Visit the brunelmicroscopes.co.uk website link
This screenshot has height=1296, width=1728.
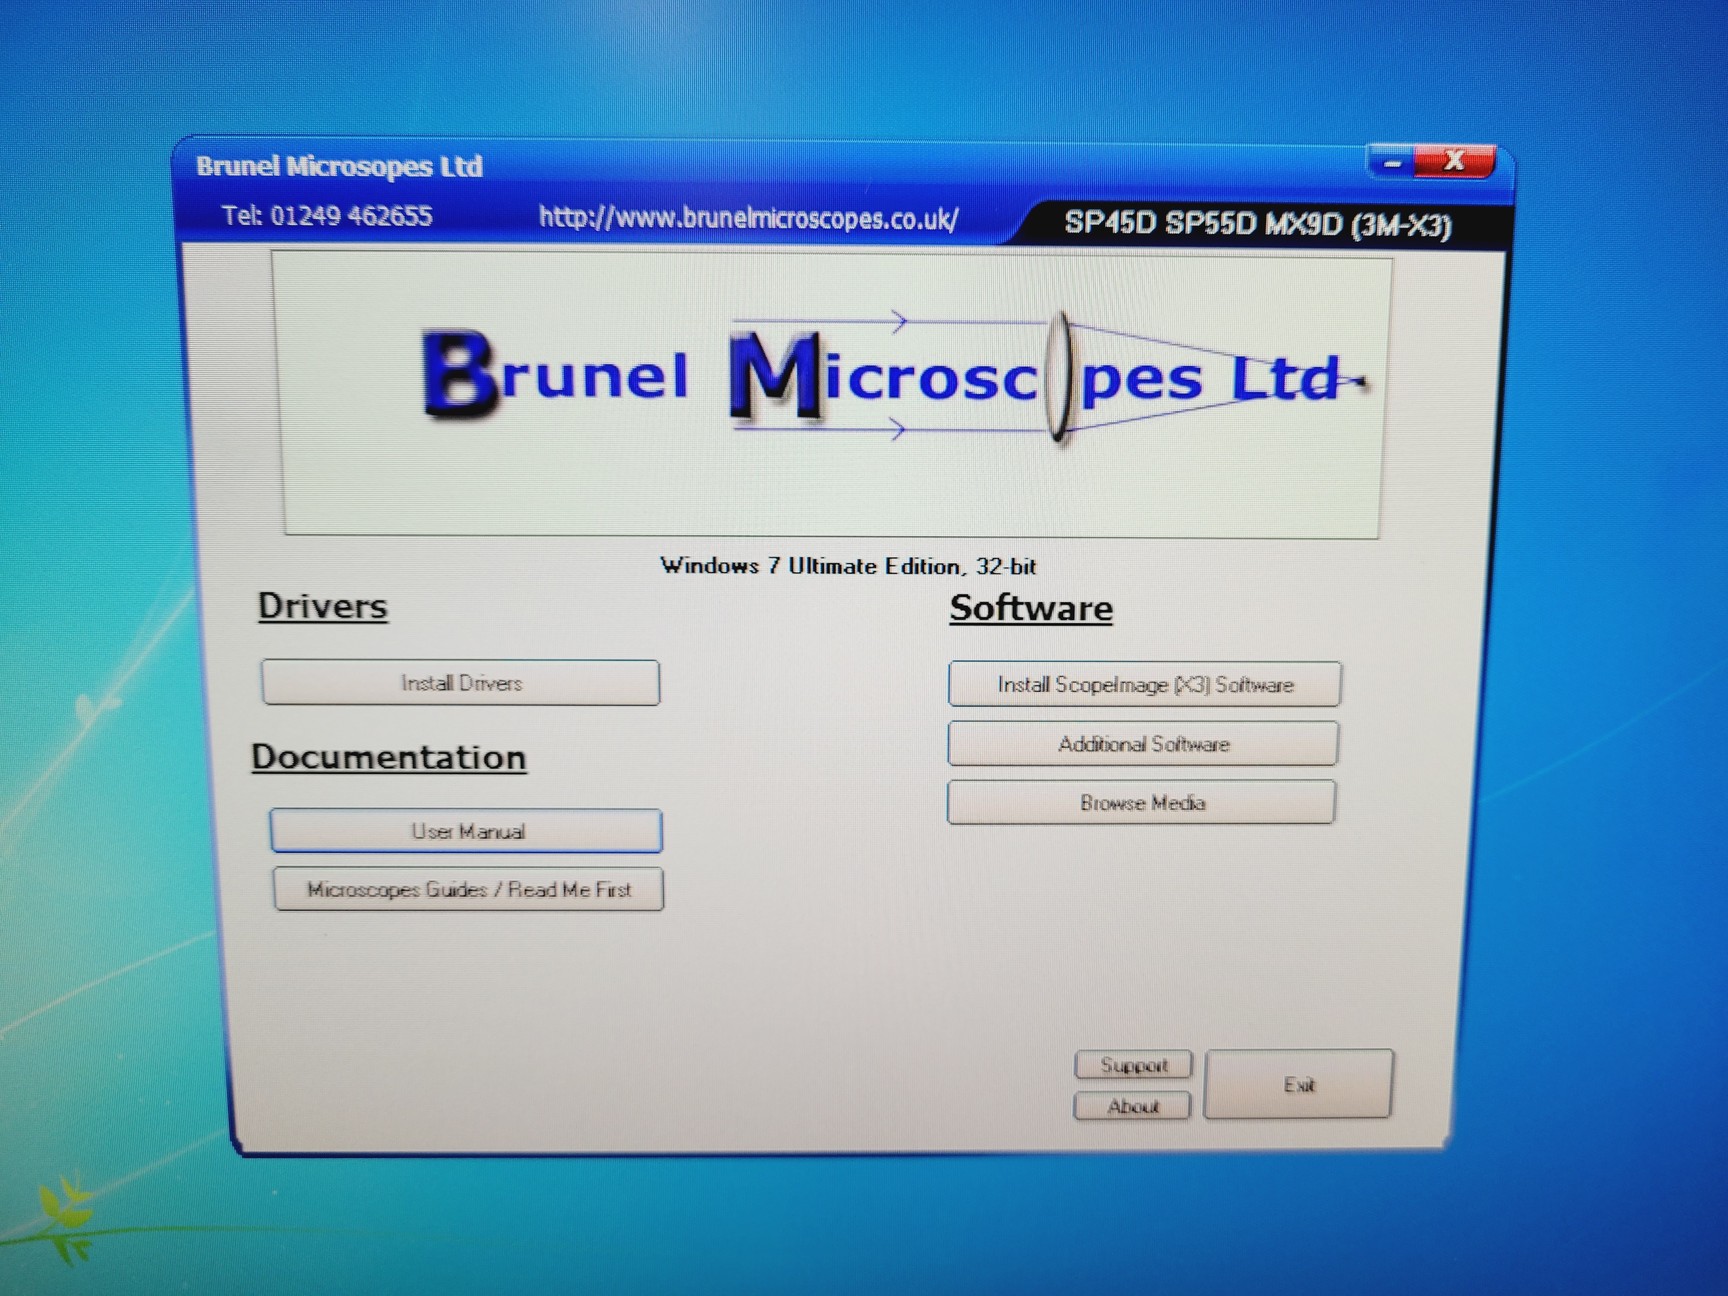click(x=748, y=218)
